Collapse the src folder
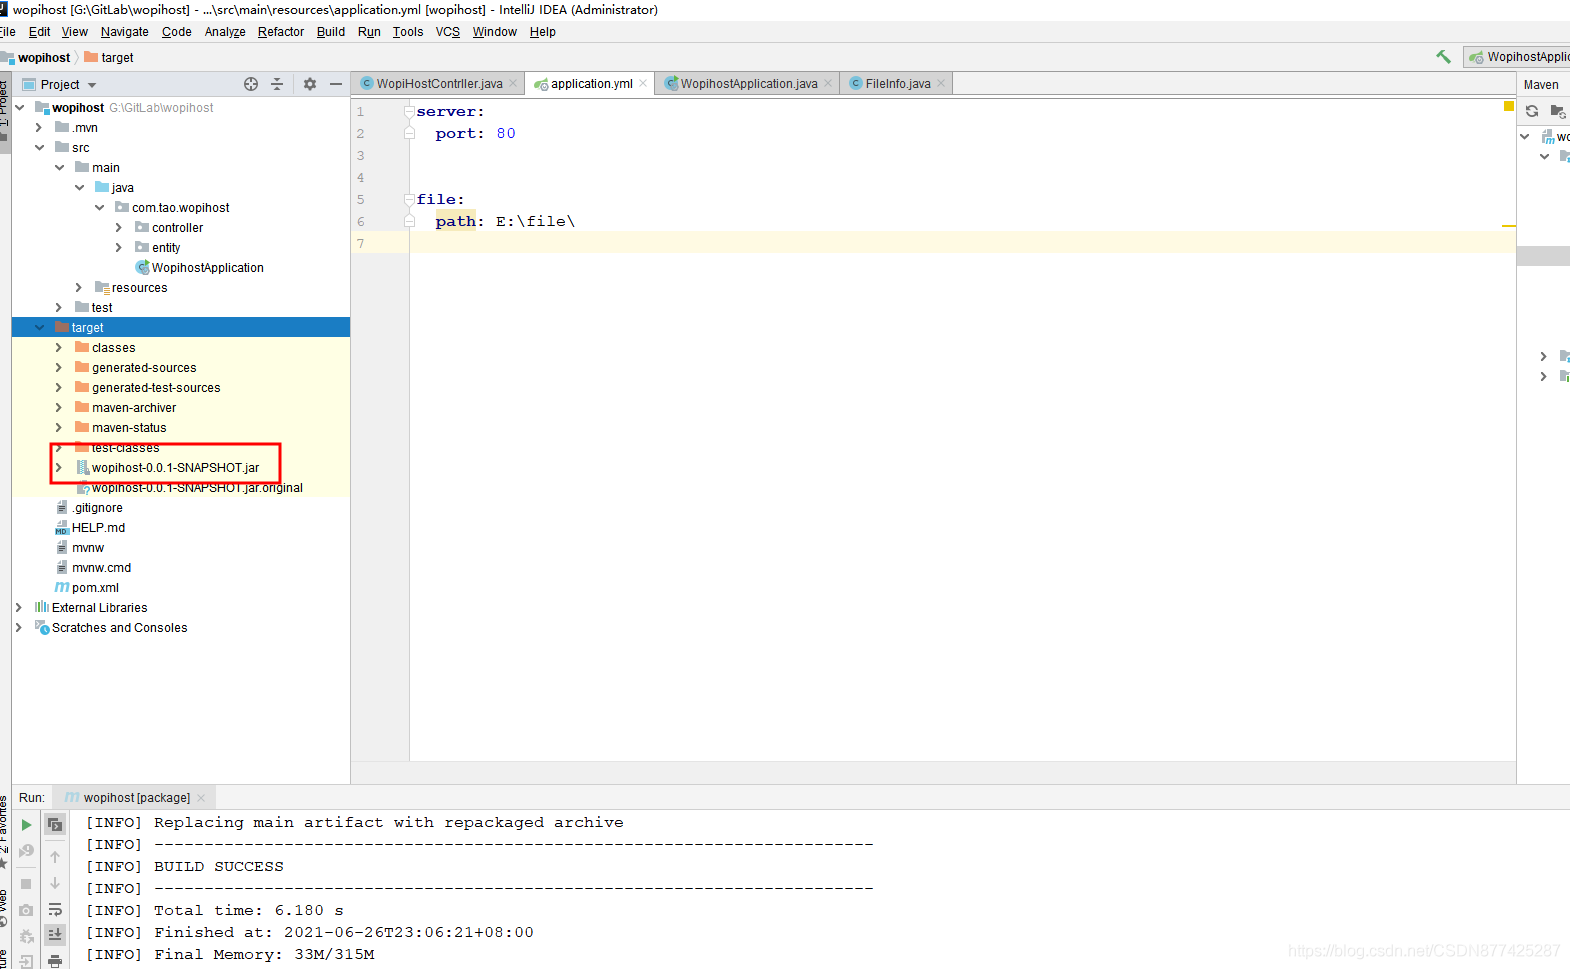1570x969 pixels. 39,148
